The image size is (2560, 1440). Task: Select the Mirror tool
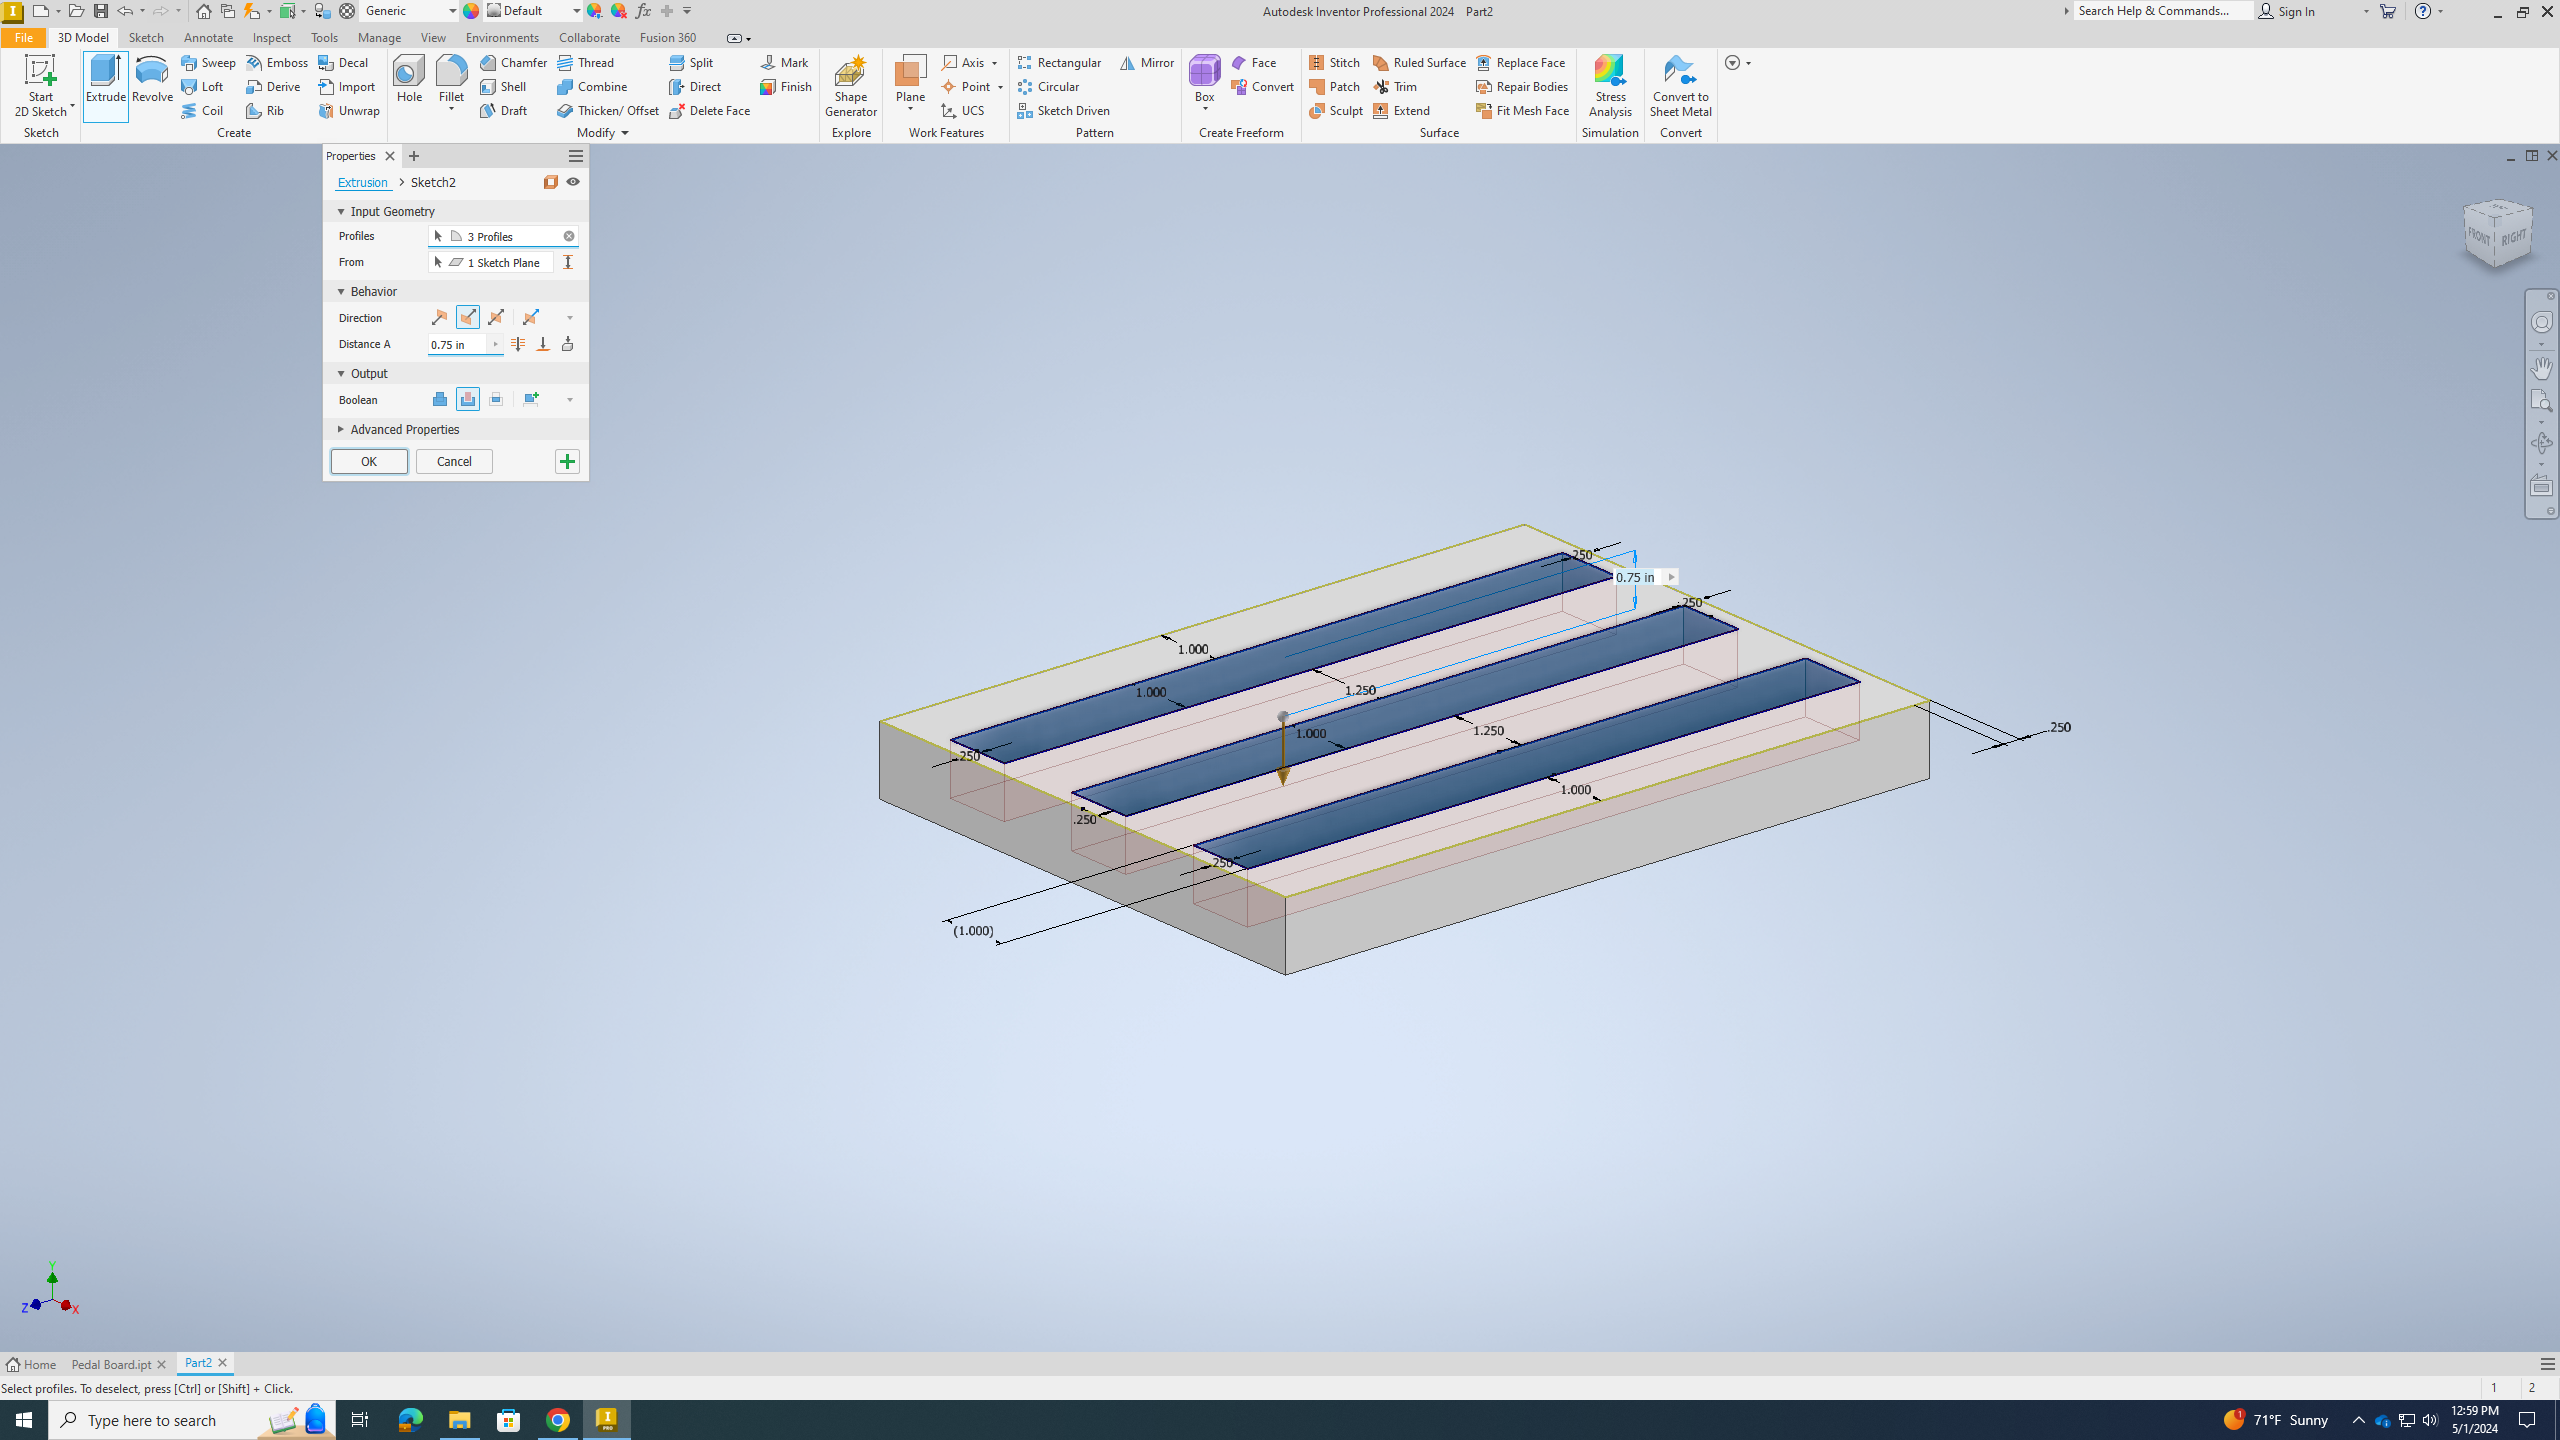click(x=1147, y=62)
